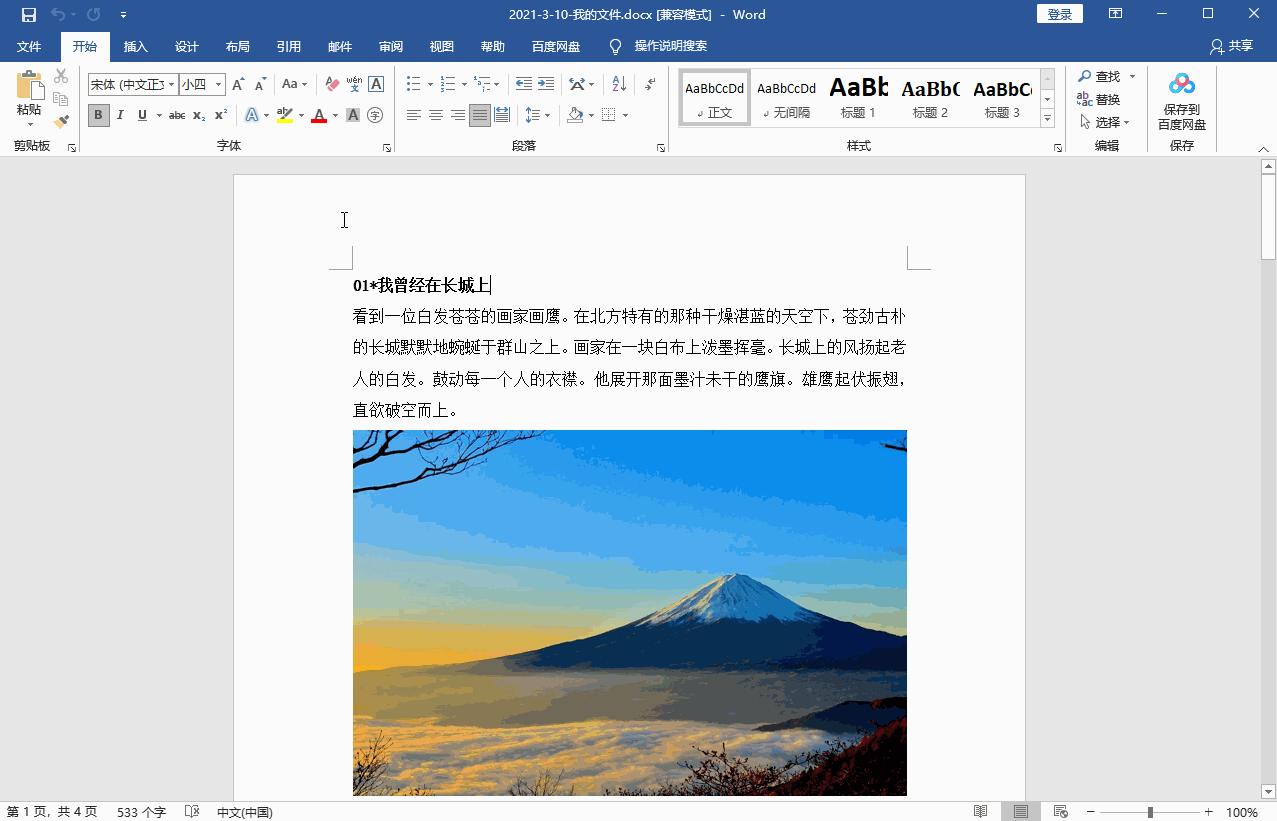Select the Format Painter icon
1277x821 pixels.
(60, 121)
